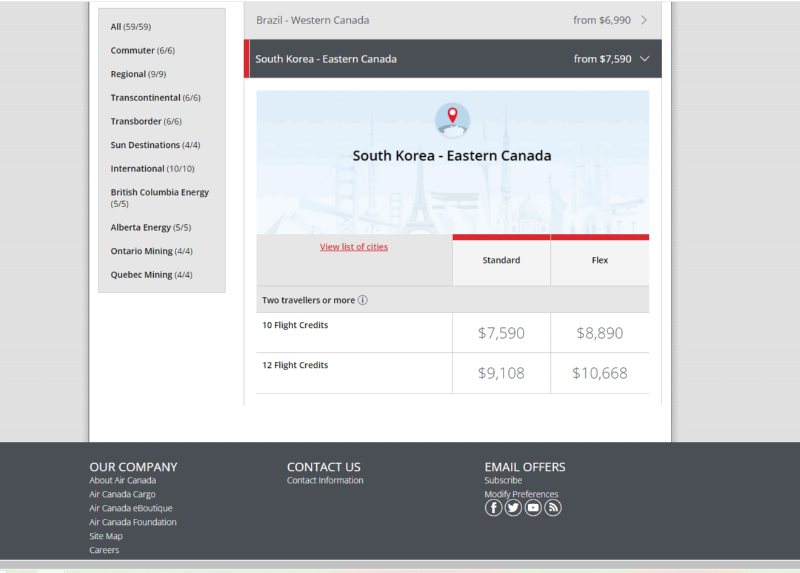Filter by Transcontinental passes
The width and height of the screenshot is (800, 573).
(155, 98)
